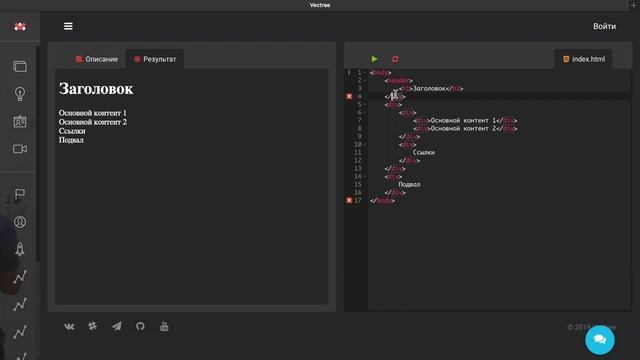Open the third line-chart sidebar icon
The width and height of the screenshot is (640, 360).
[x=20, y=332]
